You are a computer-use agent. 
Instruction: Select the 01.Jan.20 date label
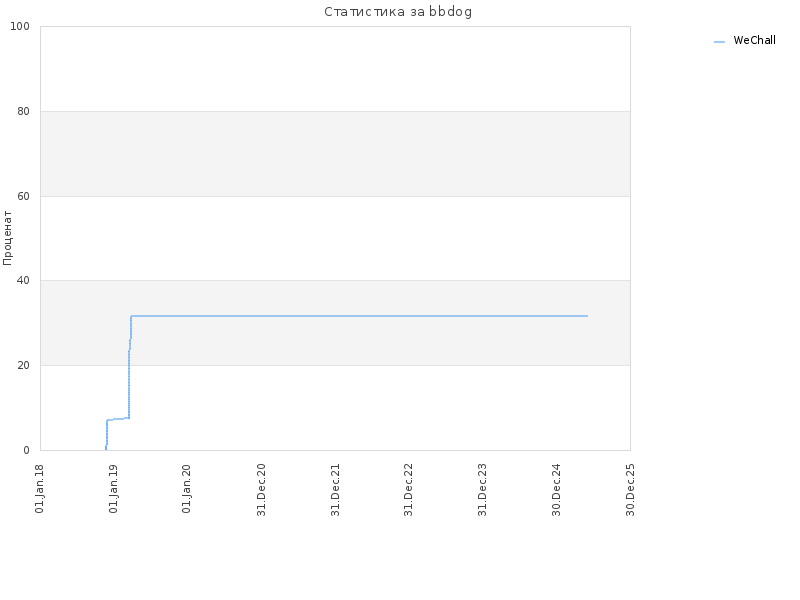[x=187, y=488]
